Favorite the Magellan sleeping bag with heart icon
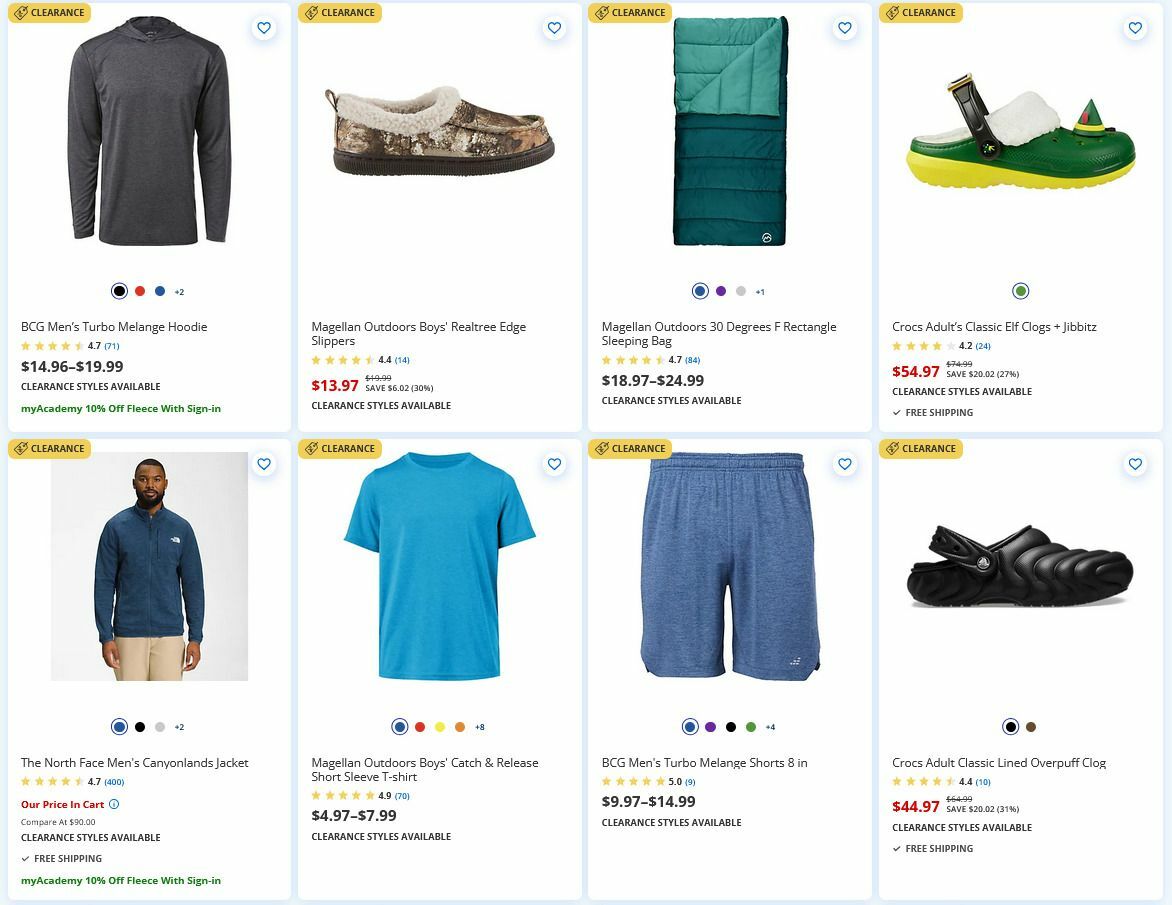This screenshot has width=1172, height=905. tap(844, 29)
